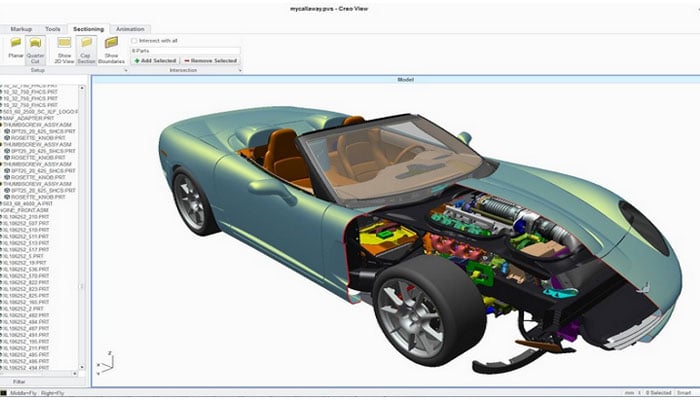Click the Remove Selected button
The width and height of the screenshot is (700, 400).
[210, 60]
